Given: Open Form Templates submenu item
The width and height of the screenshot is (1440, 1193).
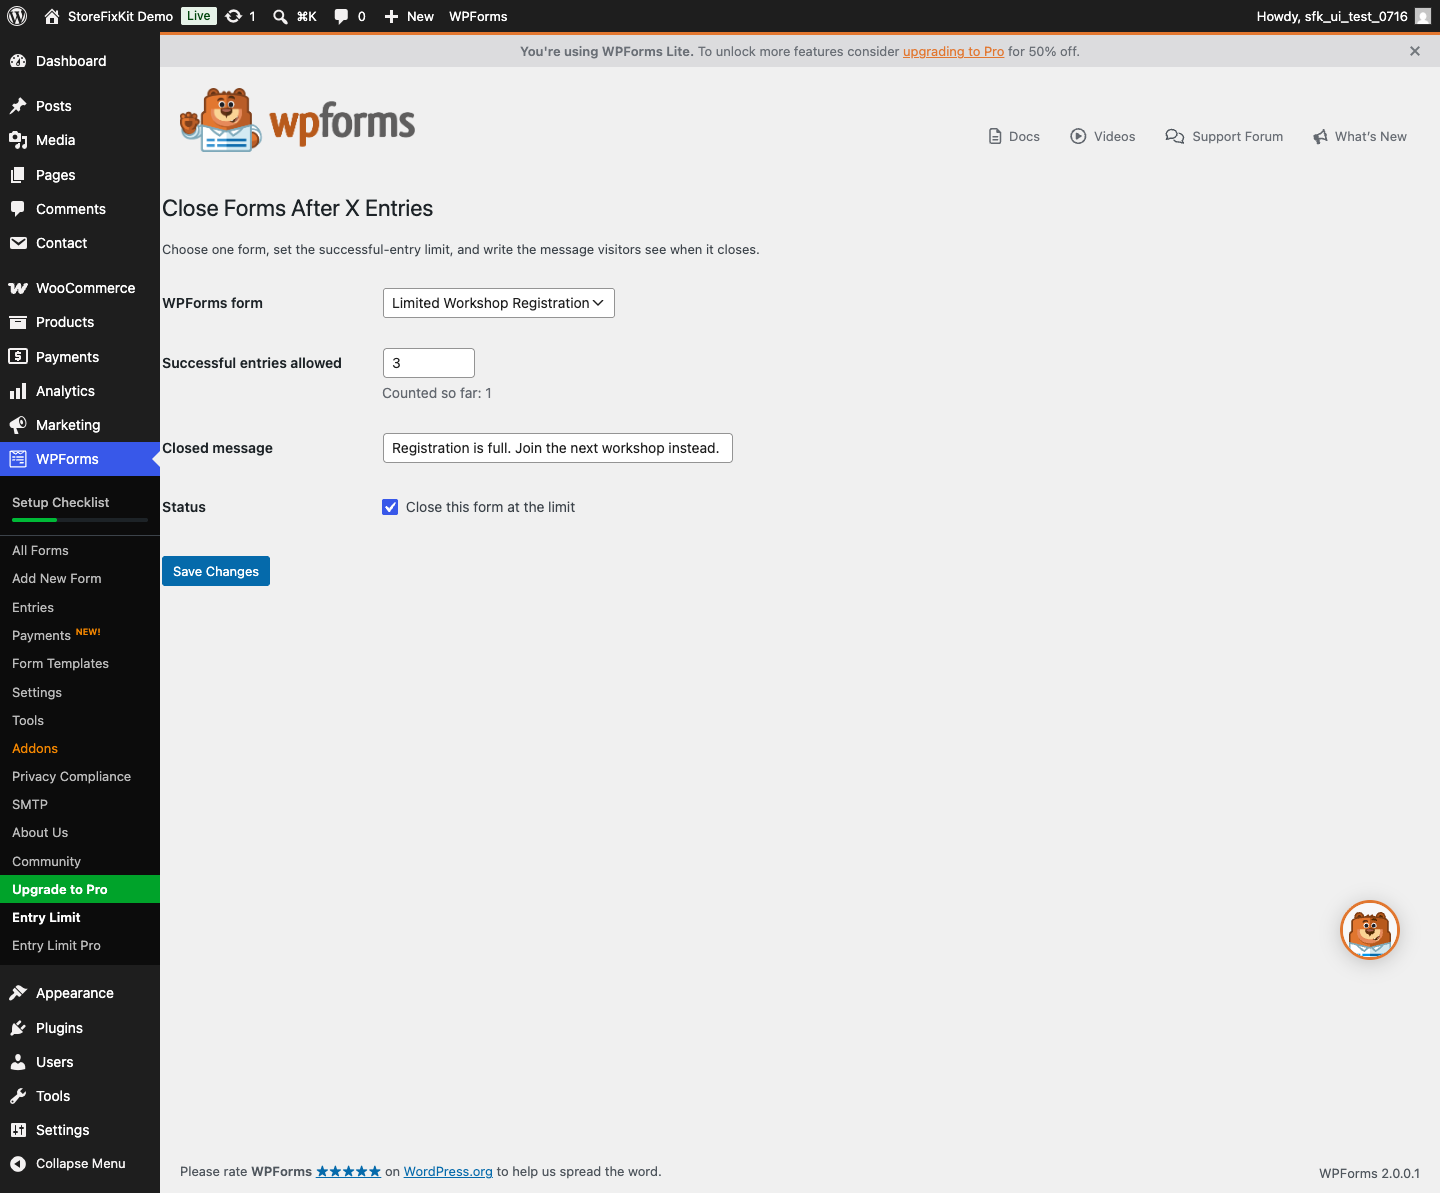Looking at the screenshot, I should 60,663.
